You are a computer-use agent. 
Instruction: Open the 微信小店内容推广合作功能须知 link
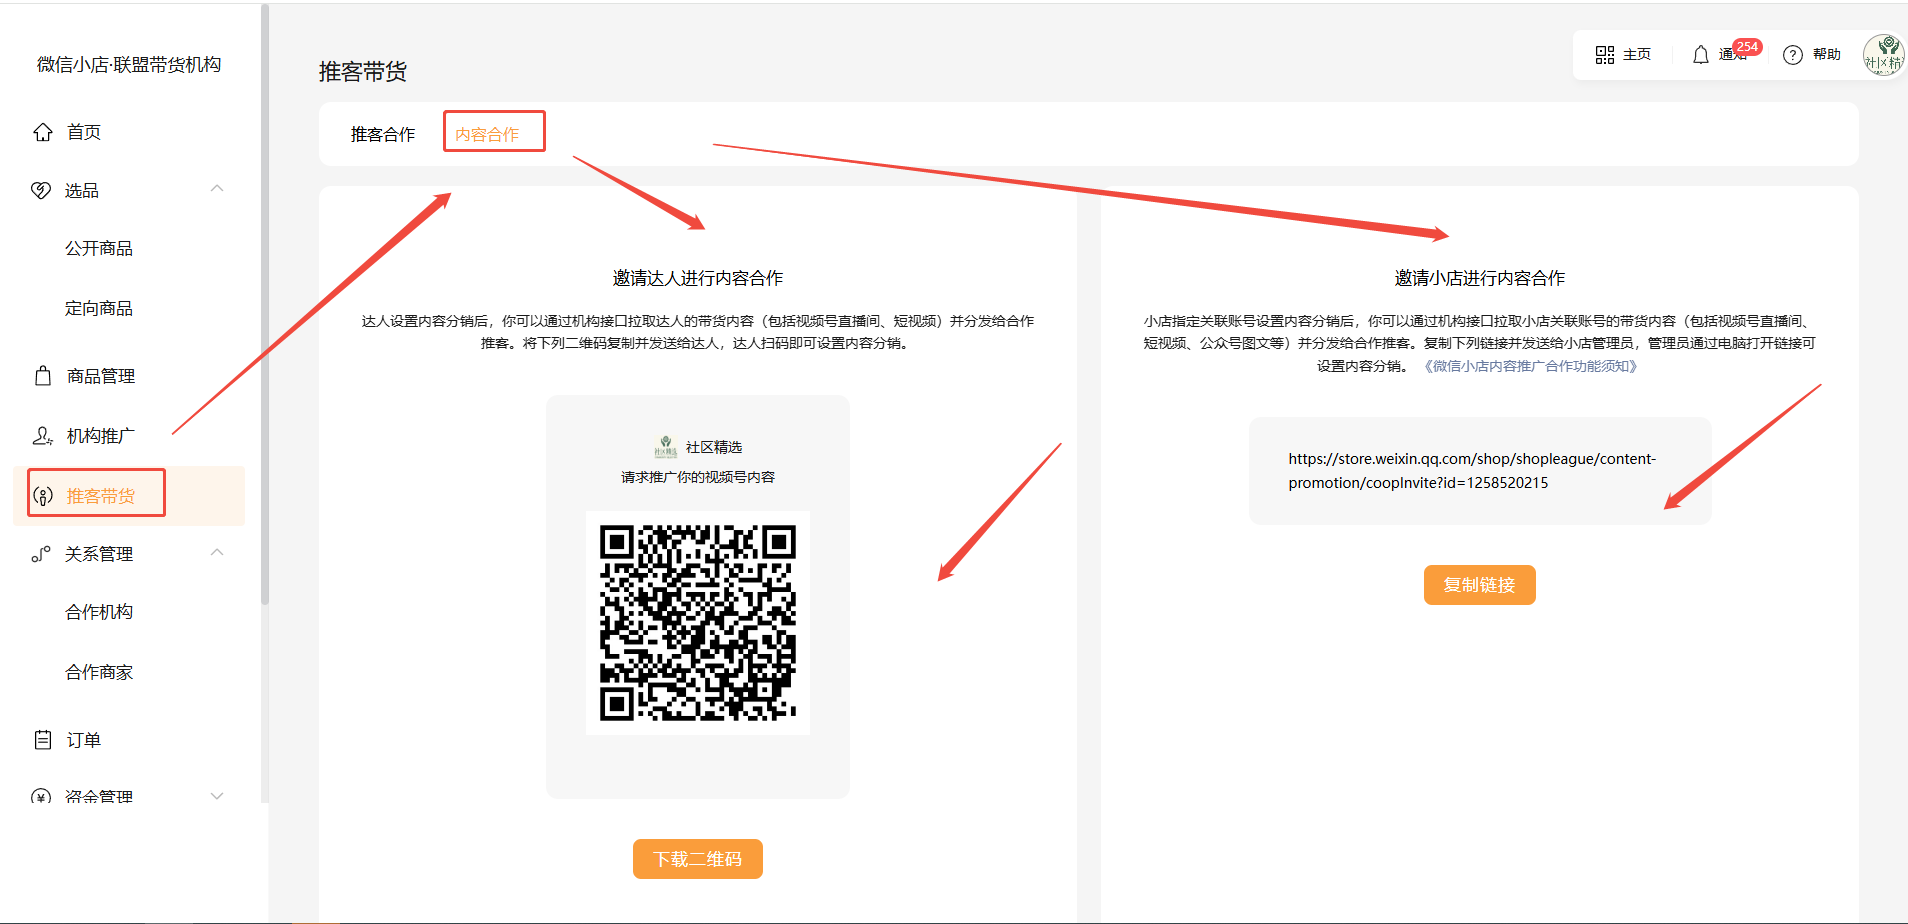click(1530, 366)
